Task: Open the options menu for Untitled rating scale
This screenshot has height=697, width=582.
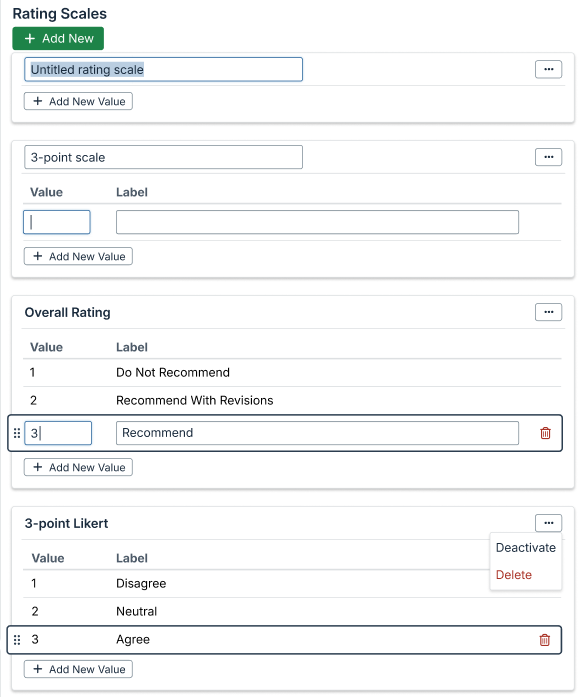Action: (548, 69)
